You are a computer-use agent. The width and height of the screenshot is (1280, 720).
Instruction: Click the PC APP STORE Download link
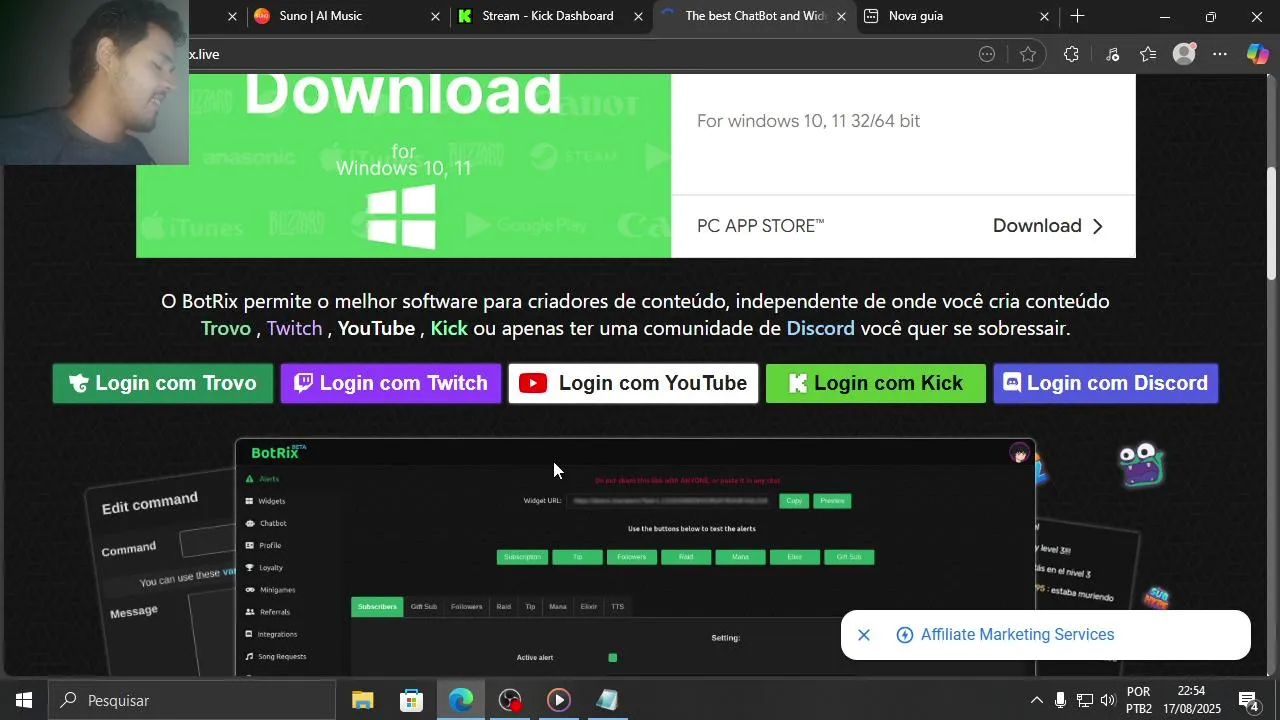pos(1048,226)
